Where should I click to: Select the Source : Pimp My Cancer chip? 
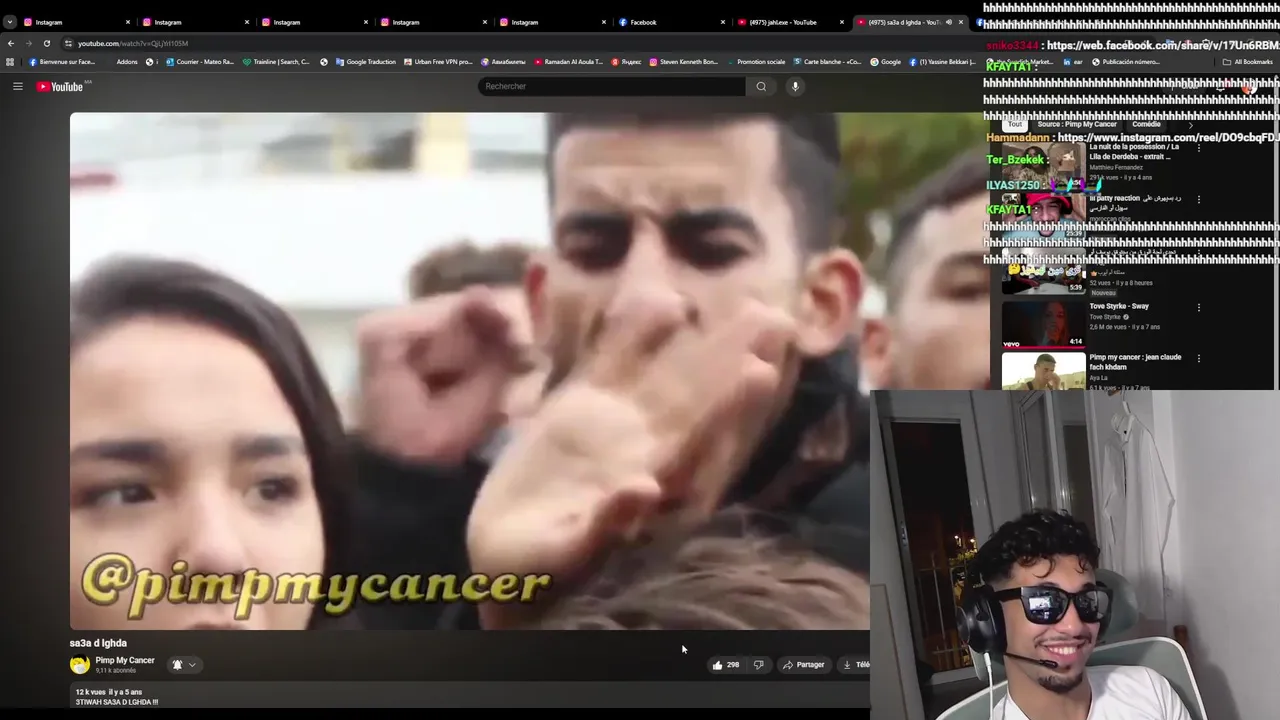[x=1077, y=124]
